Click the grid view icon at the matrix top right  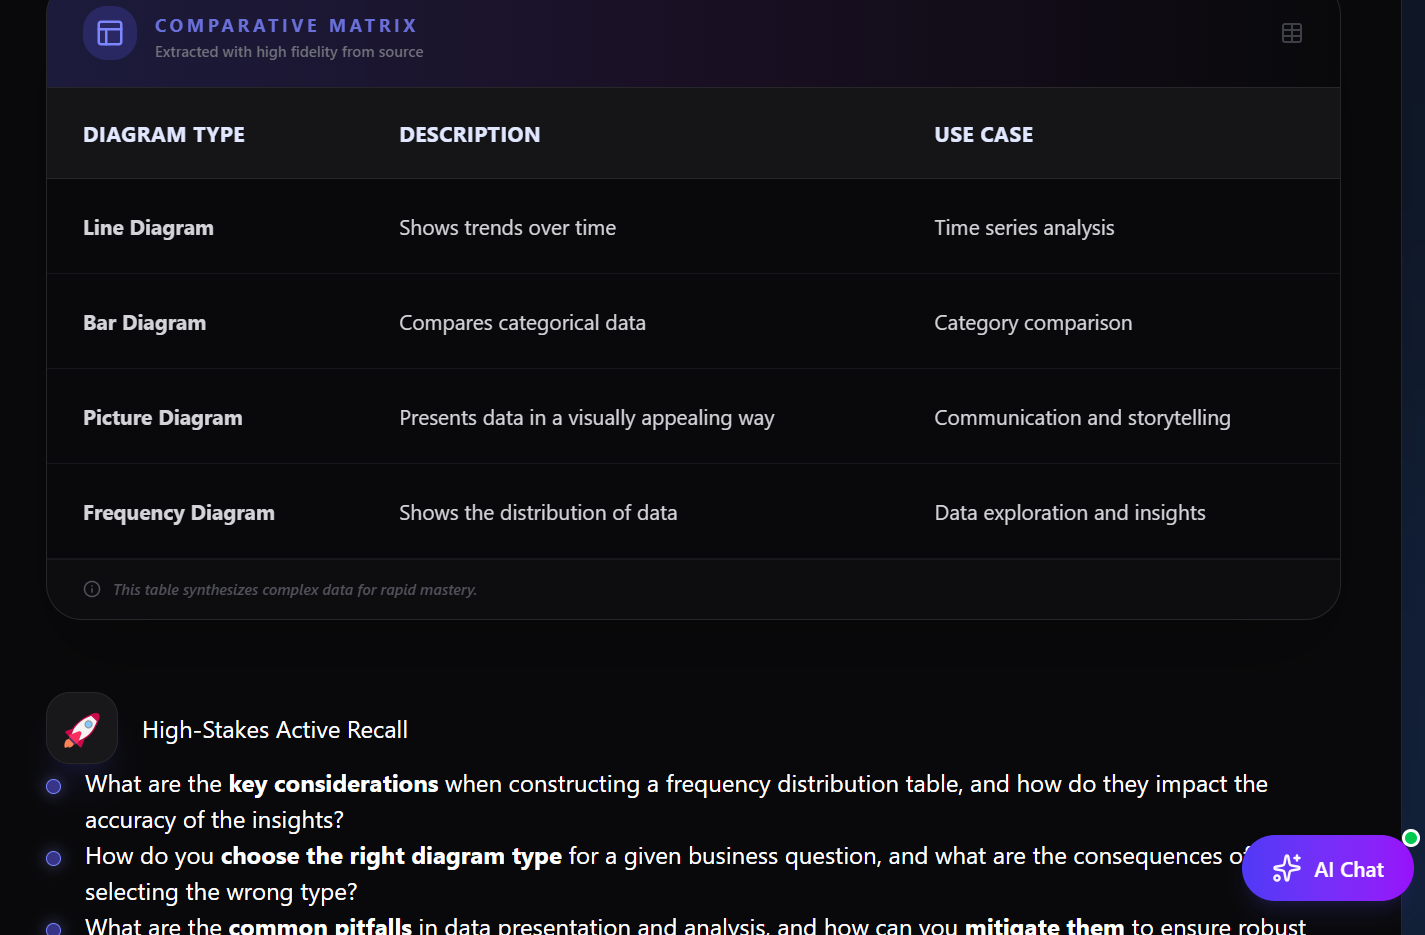coord(1291,33)
